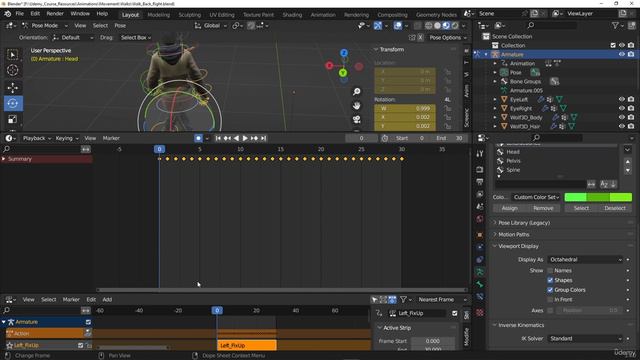The image size is (640, 360).
Task: Toggle camera view icon in viewport
Action: [357, 120]
